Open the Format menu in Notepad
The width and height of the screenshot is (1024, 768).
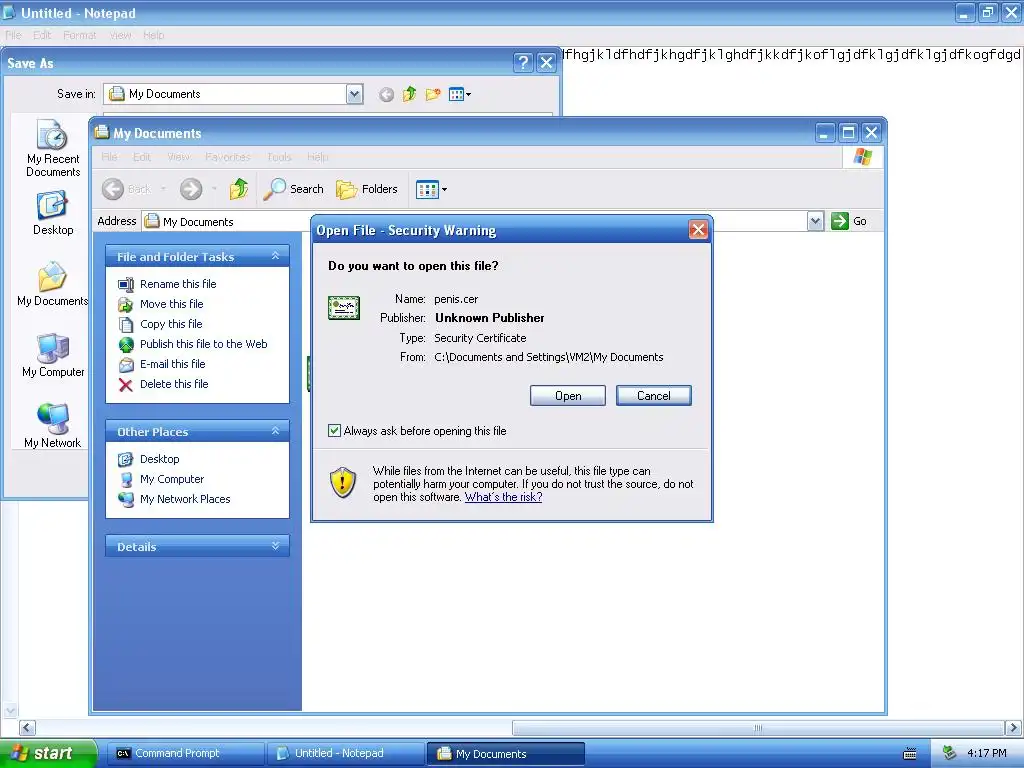80,35
